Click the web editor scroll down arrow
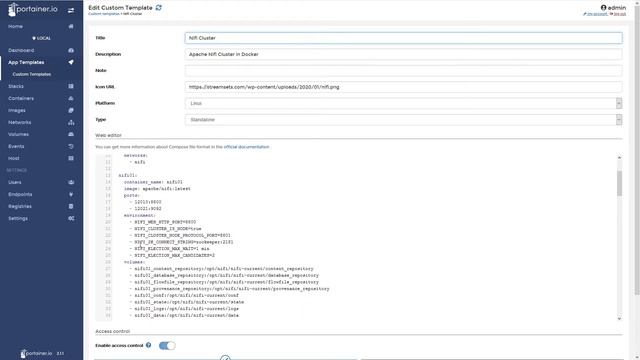The height and width of the screenshot is (360, 640). [619, 318]
